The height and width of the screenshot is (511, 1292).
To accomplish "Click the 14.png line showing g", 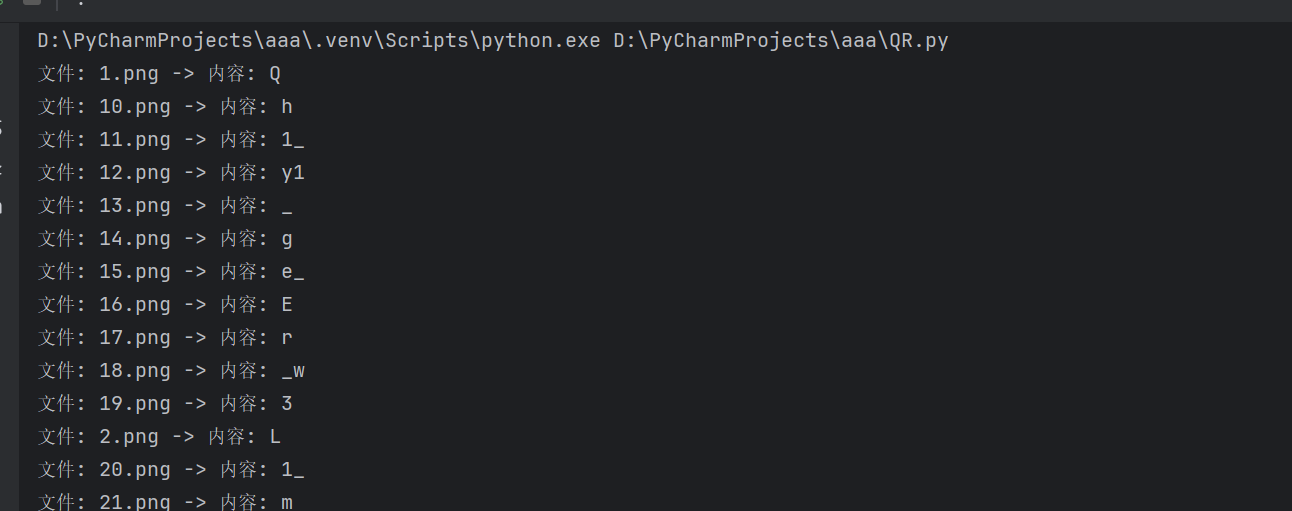I will pos(166,239).
